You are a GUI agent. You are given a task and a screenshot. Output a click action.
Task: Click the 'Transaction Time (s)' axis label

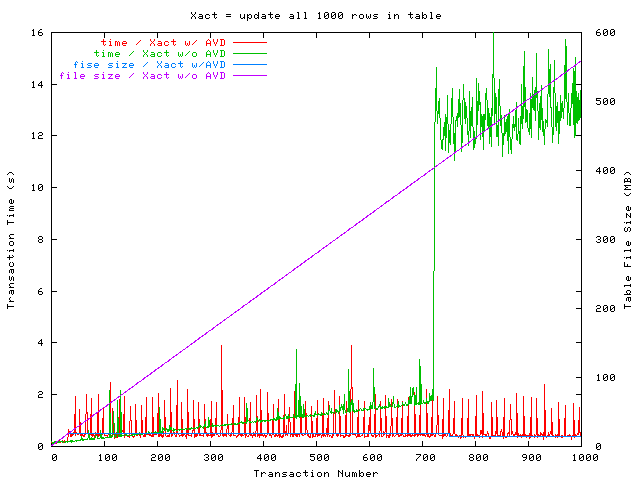tap(12, 240)
